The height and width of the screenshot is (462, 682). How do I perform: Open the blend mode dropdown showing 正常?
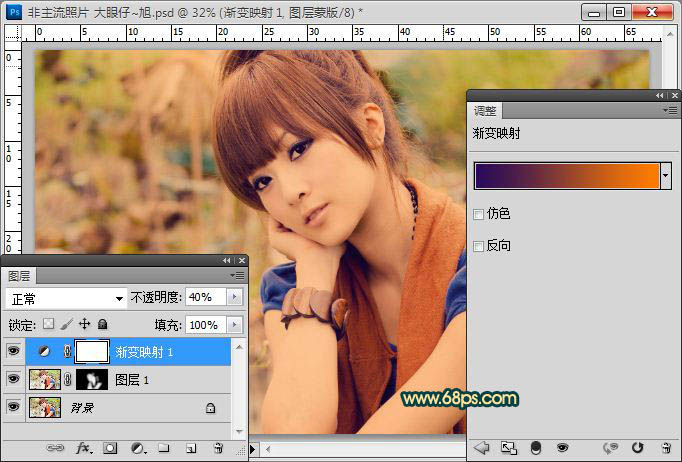pyautogui.click(x=65, y=297)
